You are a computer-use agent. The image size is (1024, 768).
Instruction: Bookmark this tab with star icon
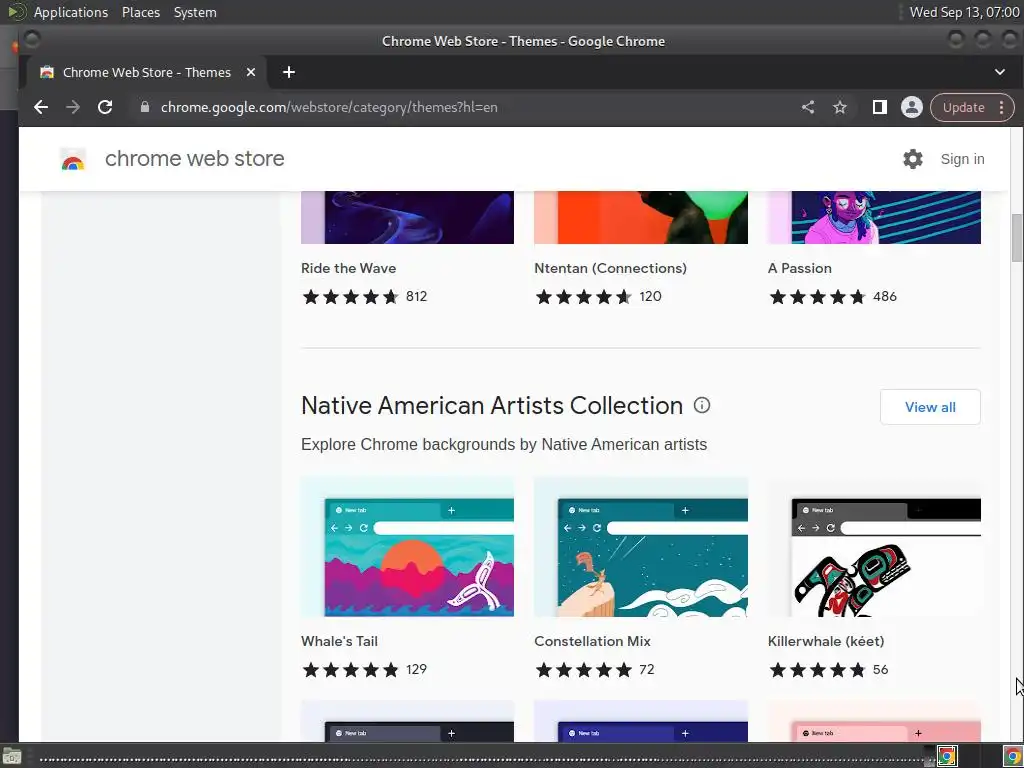pos(840,107)
